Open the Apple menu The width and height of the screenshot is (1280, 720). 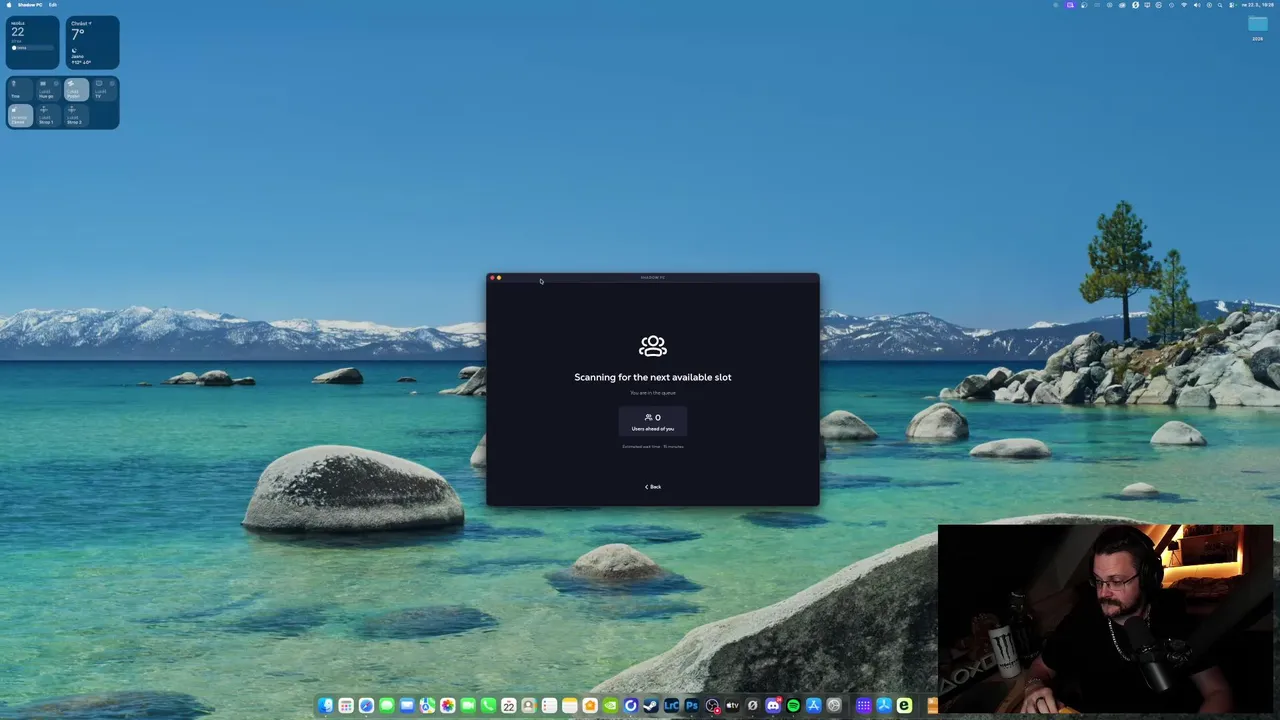coord(8,4)
